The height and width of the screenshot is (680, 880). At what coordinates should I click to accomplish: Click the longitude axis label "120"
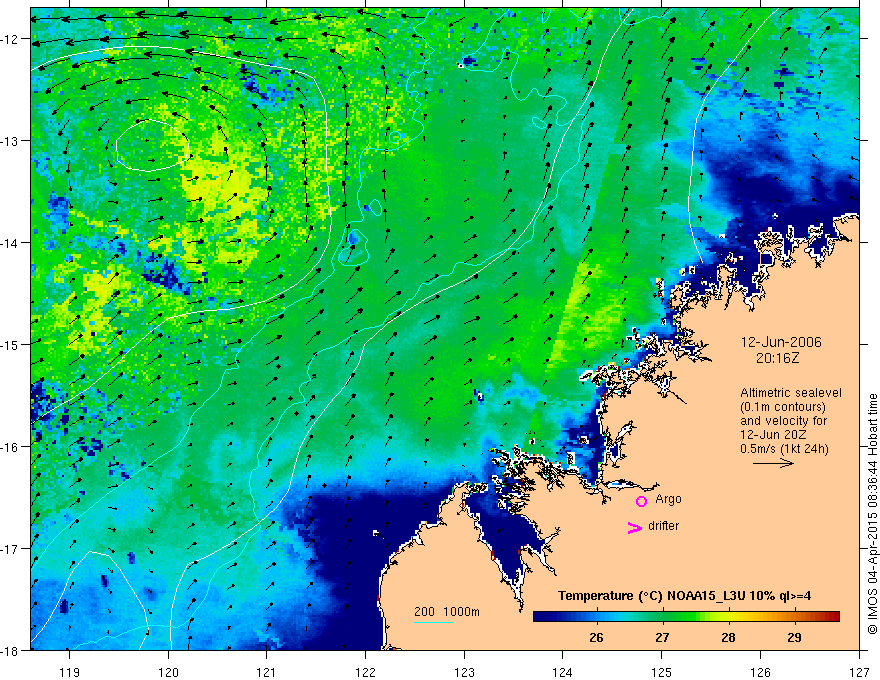click(168, 672)
